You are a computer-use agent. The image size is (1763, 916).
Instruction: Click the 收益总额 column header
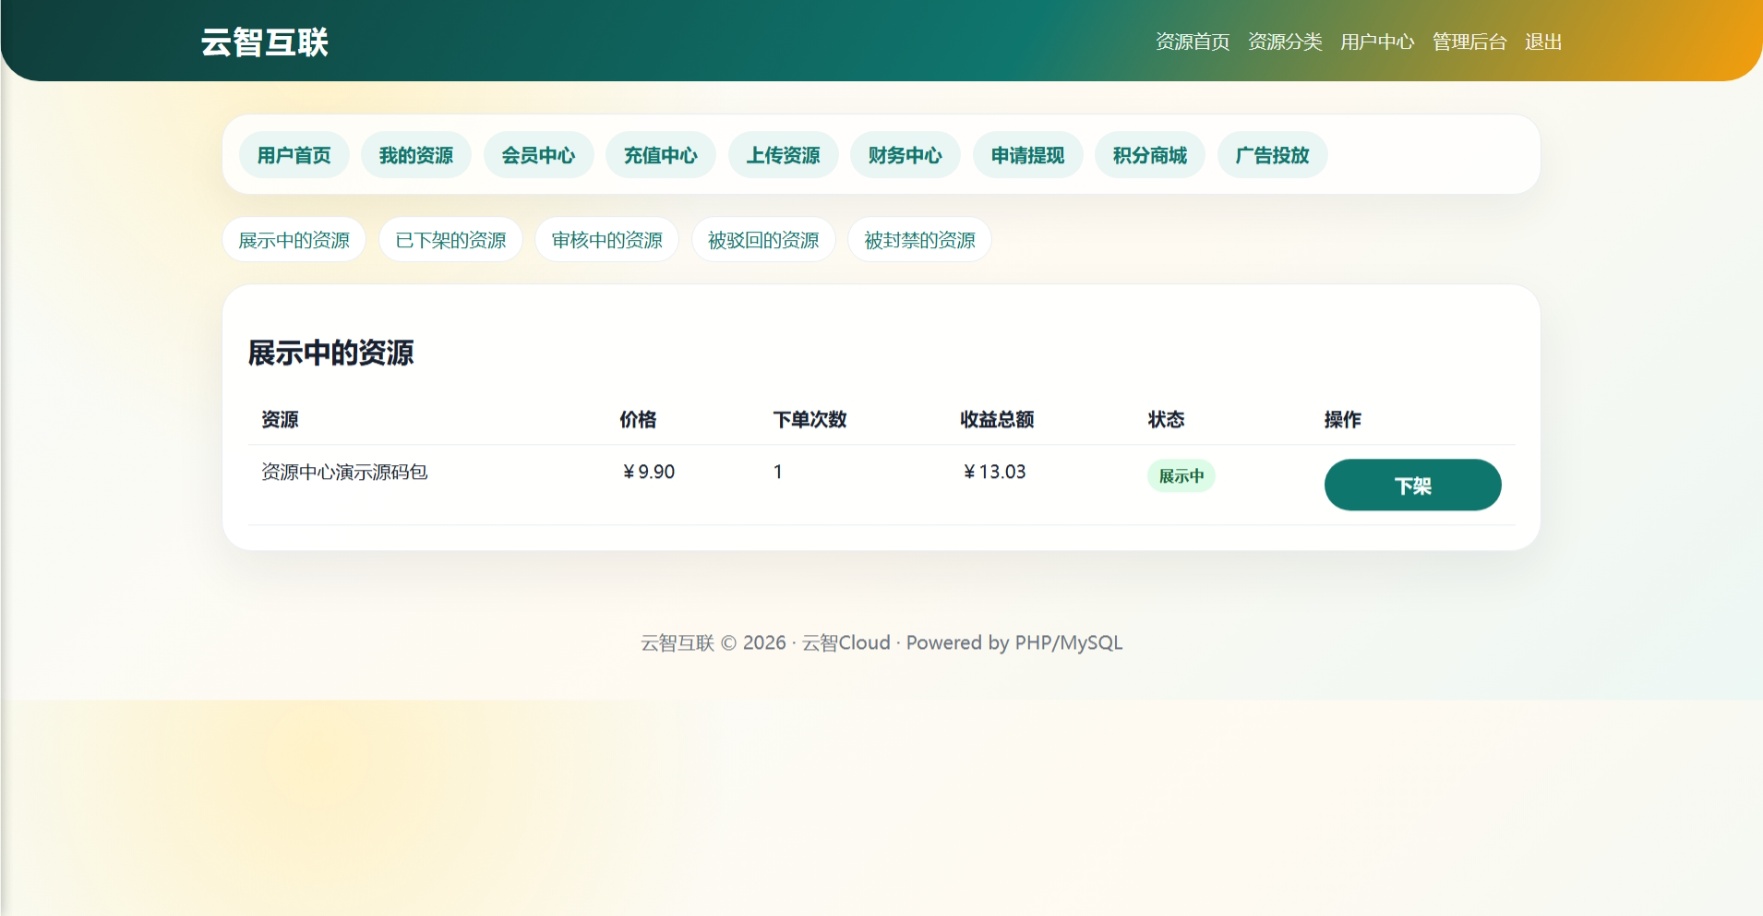coord(997,420)
